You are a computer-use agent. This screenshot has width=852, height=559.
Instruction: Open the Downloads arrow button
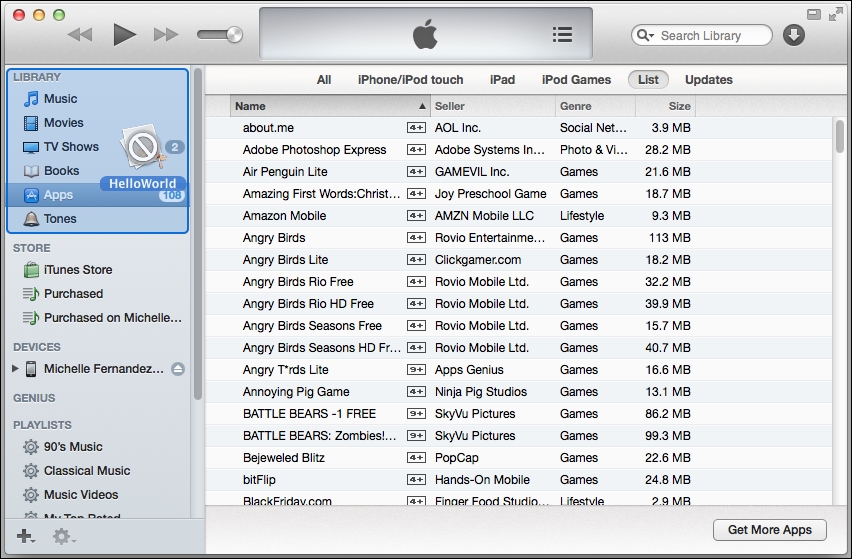click(794, 35)
